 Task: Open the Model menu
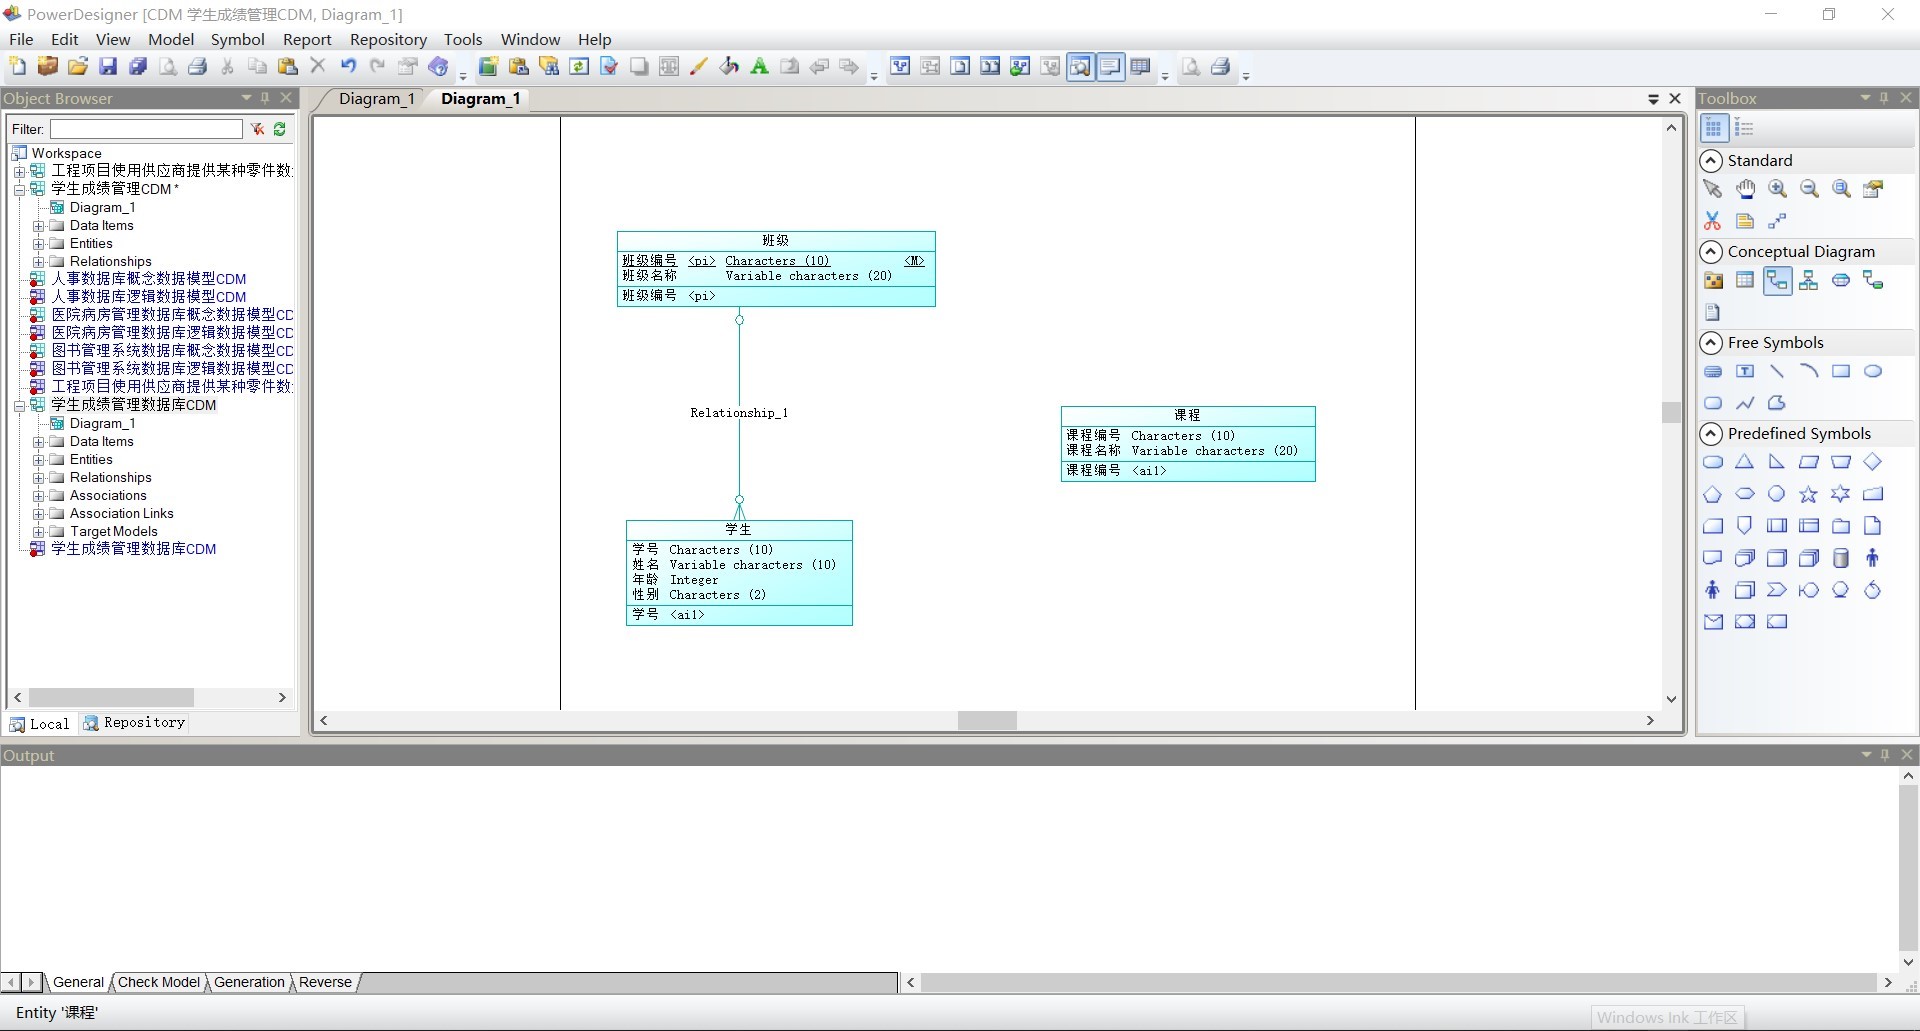point(171,40)
